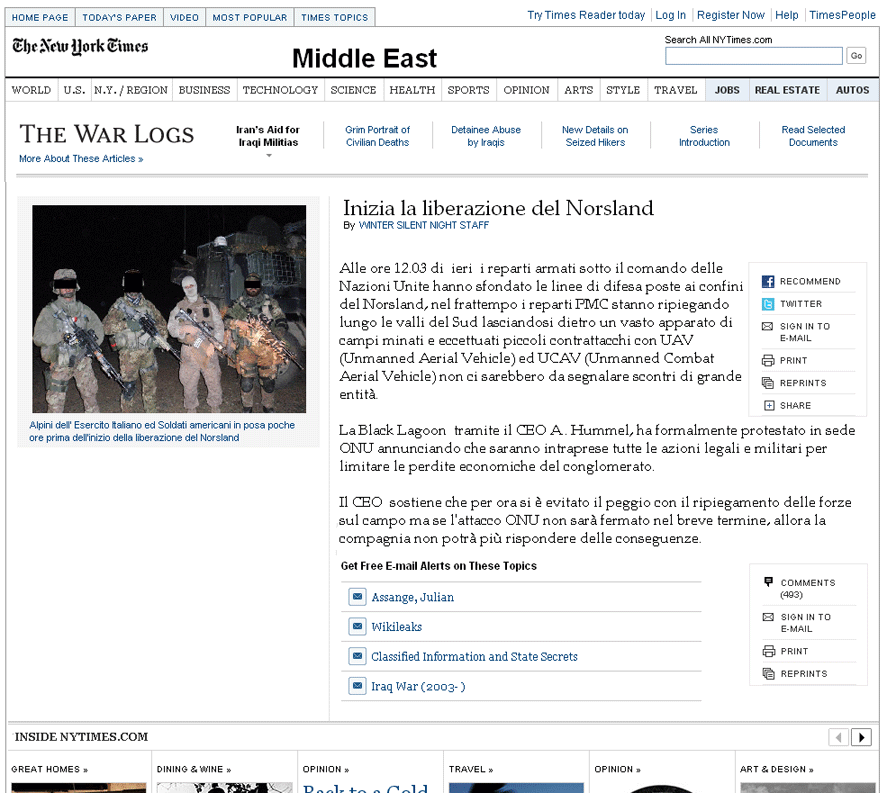Open the Art & Design section link
Image resolution: width=887 pixels, height=793 pixels.
777,769
